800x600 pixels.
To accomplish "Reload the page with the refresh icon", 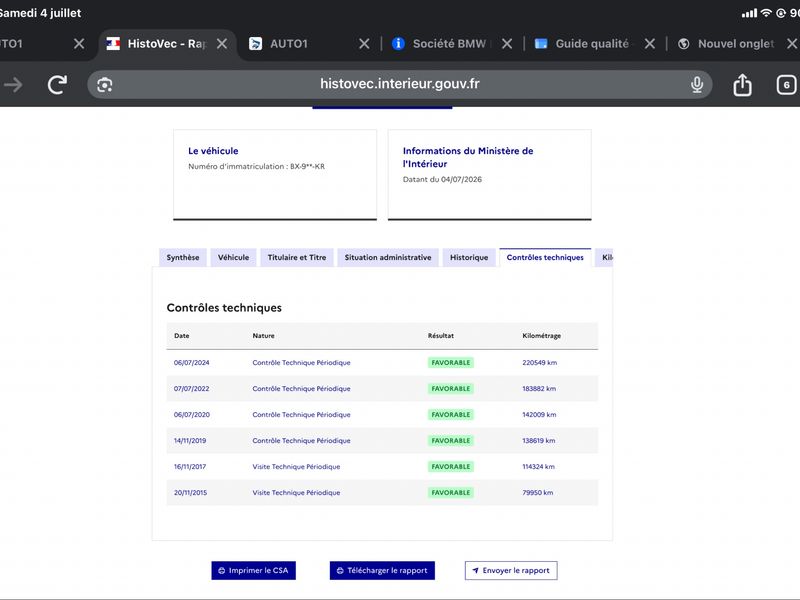I will [57, 85].
